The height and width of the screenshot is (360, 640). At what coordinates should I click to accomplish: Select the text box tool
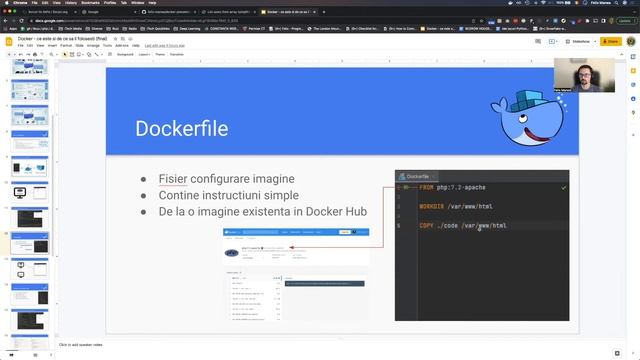[x=72, y=54]
